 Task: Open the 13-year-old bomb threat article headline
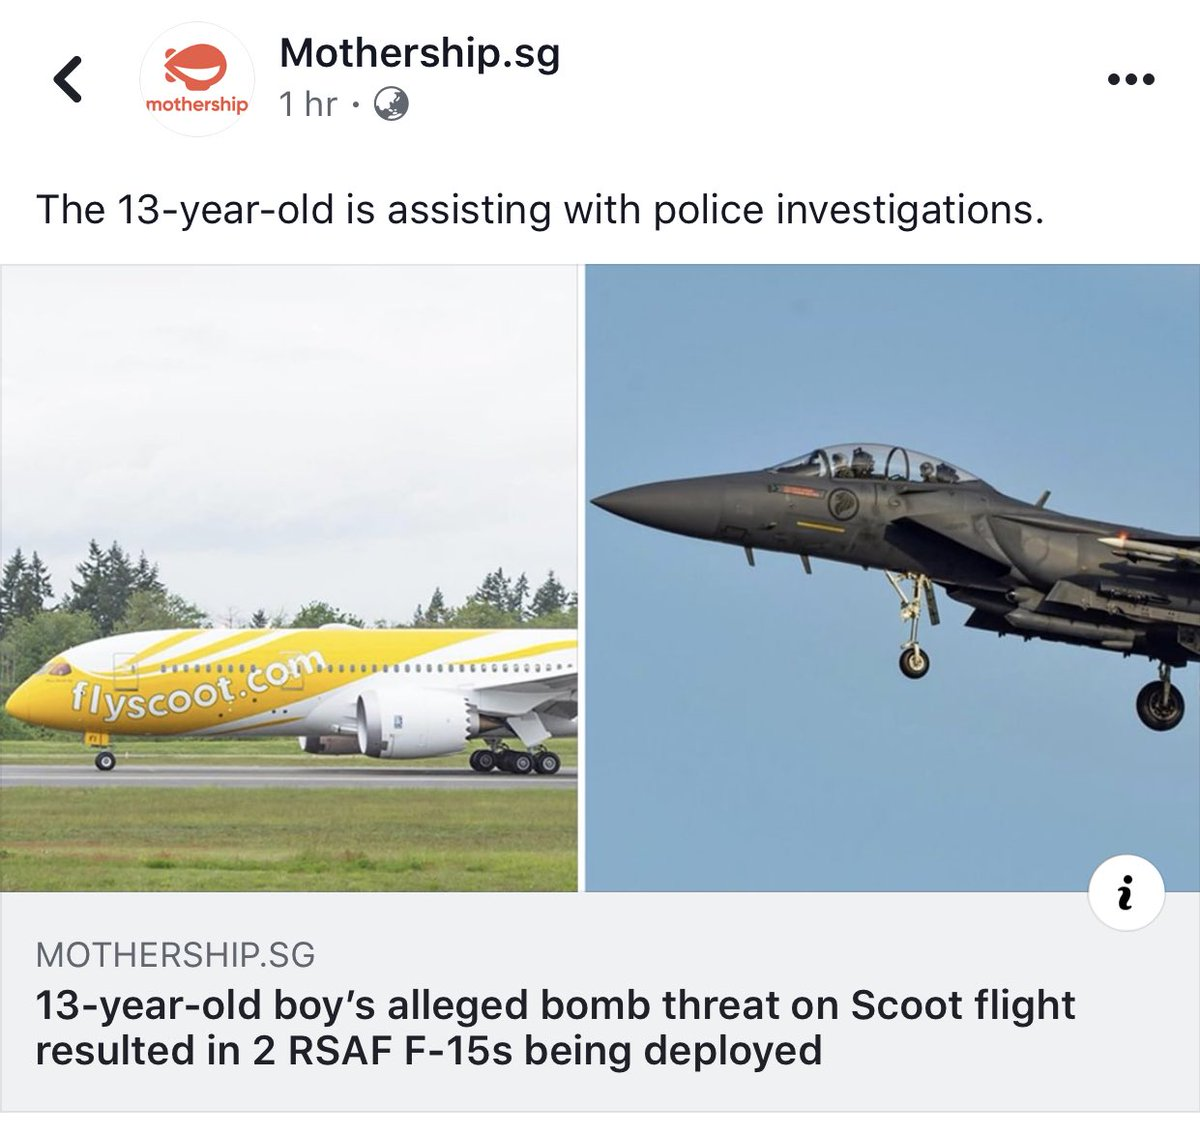tap(555, 1028)
